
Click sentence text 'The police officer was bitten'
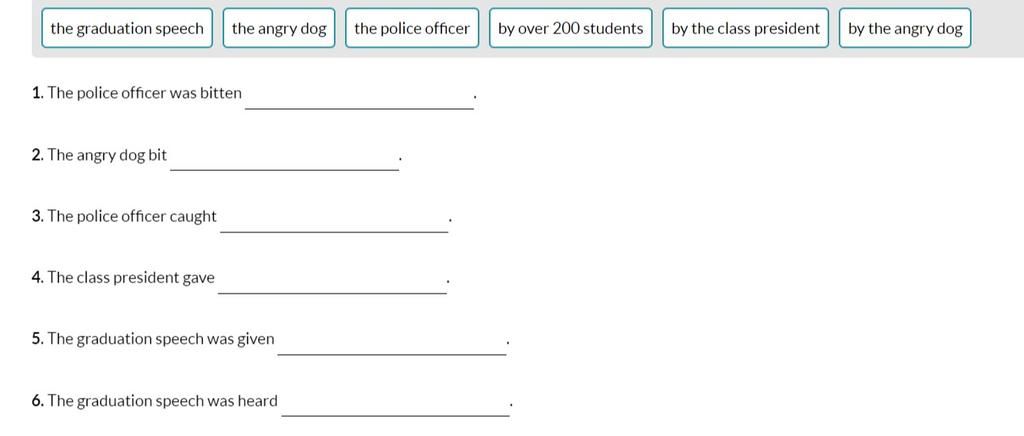click(144, 93)
